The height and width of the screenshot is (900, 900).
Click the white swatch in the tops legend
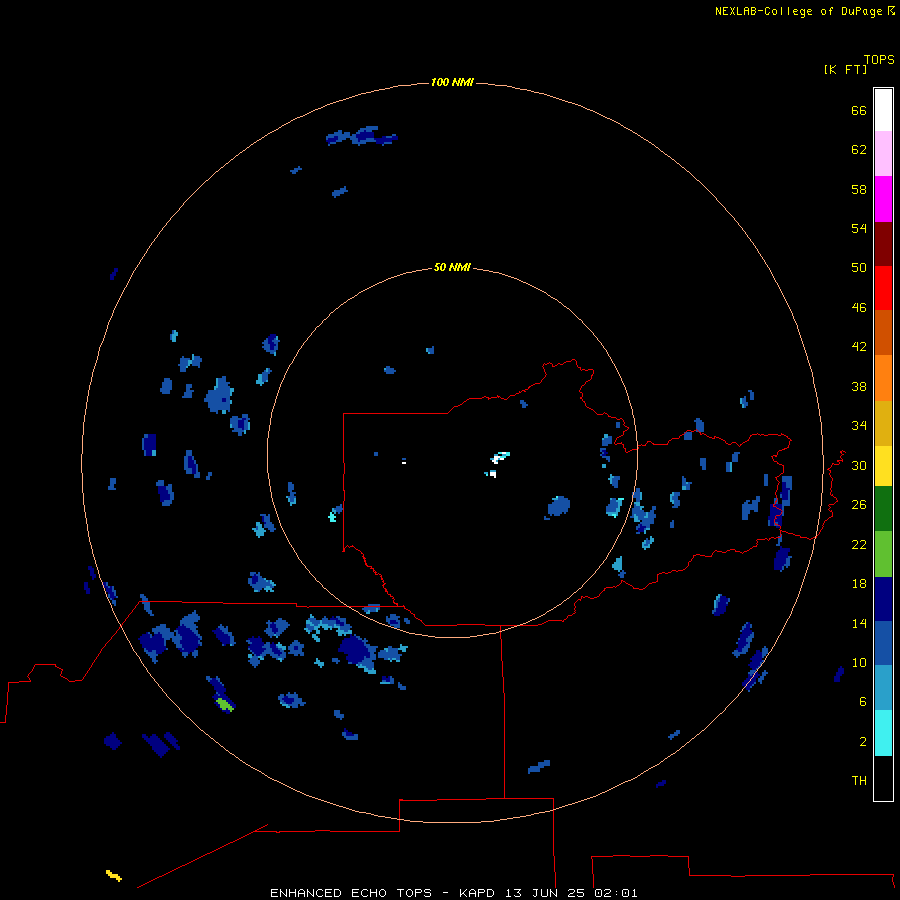[x=883, y=110]
